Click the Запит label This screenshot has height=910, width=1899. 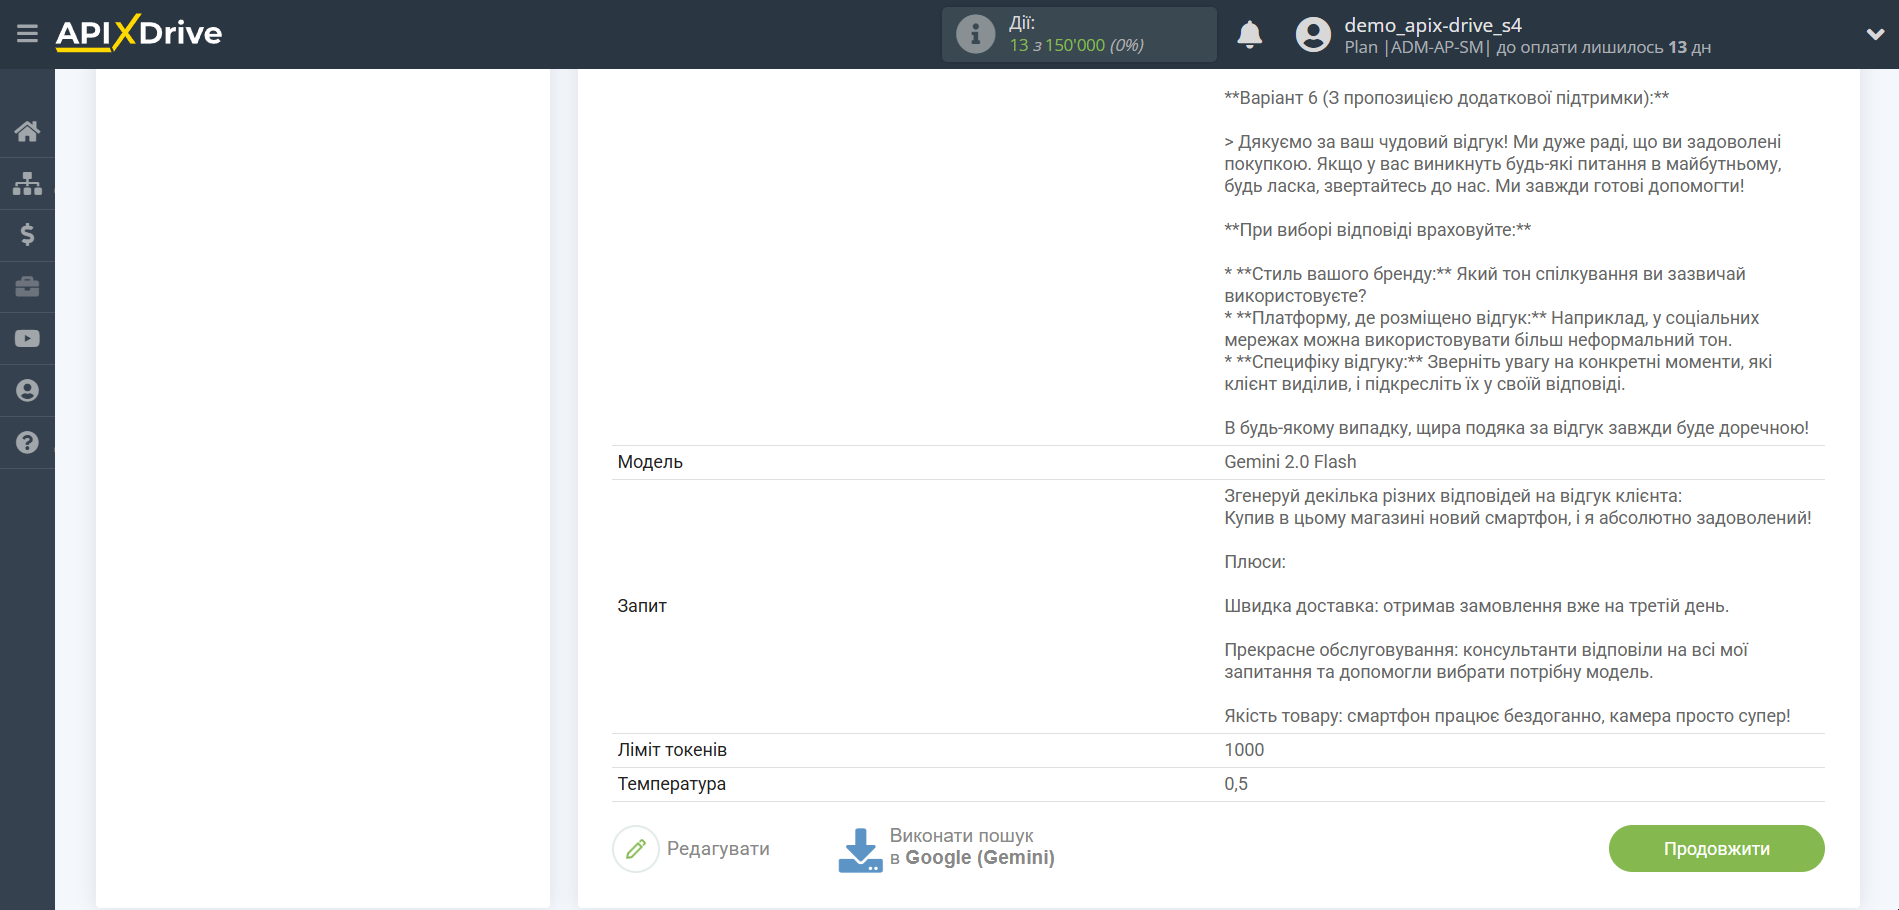point(642,606)
